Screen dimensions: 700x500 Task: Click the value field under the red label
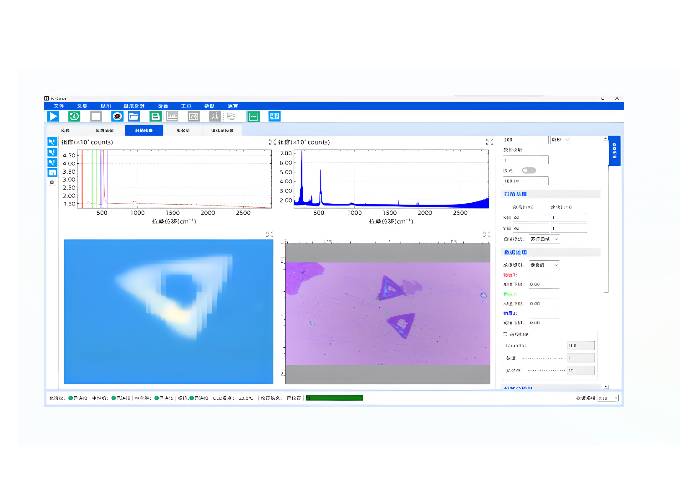tap(544, 284)
